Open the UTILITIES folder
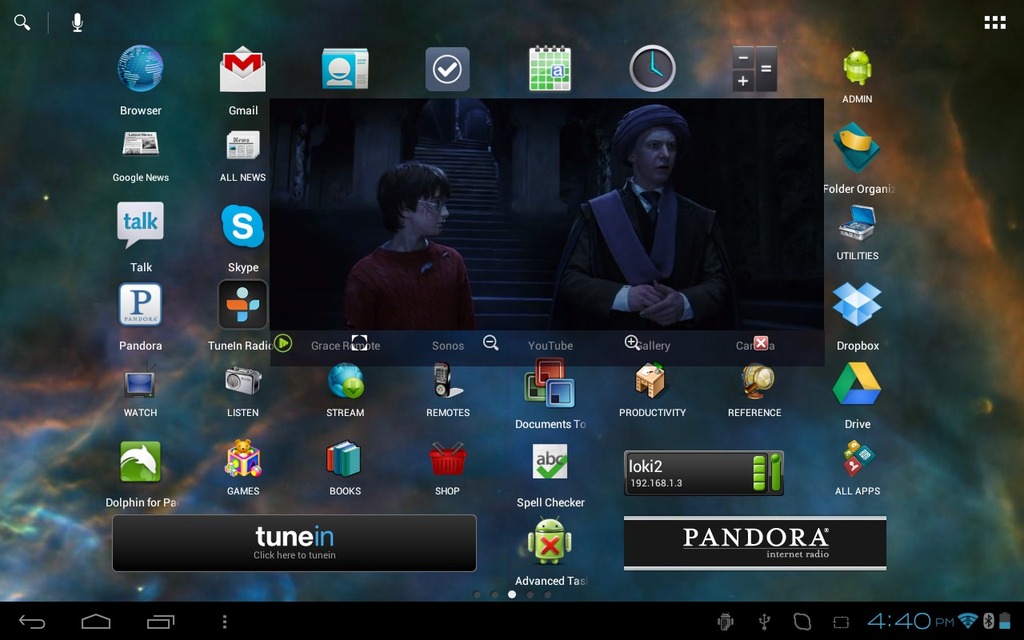1024x640 pixels. click(x=857, y=223)
